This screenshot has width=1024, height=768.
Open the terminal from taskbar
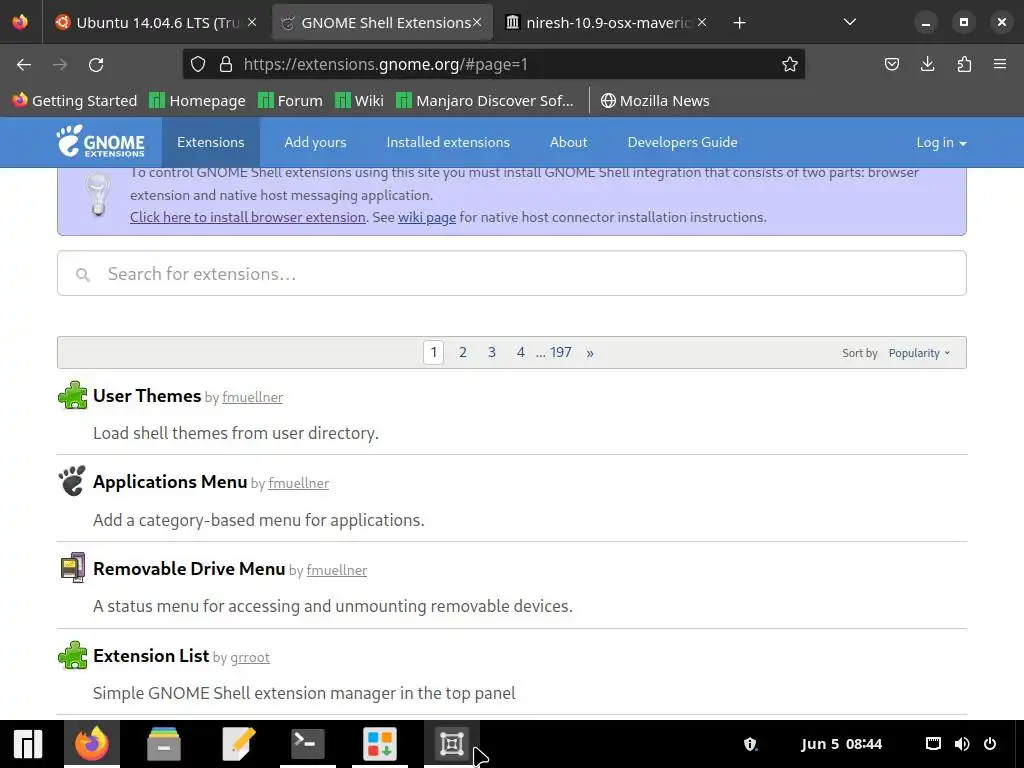pos(308,744)
